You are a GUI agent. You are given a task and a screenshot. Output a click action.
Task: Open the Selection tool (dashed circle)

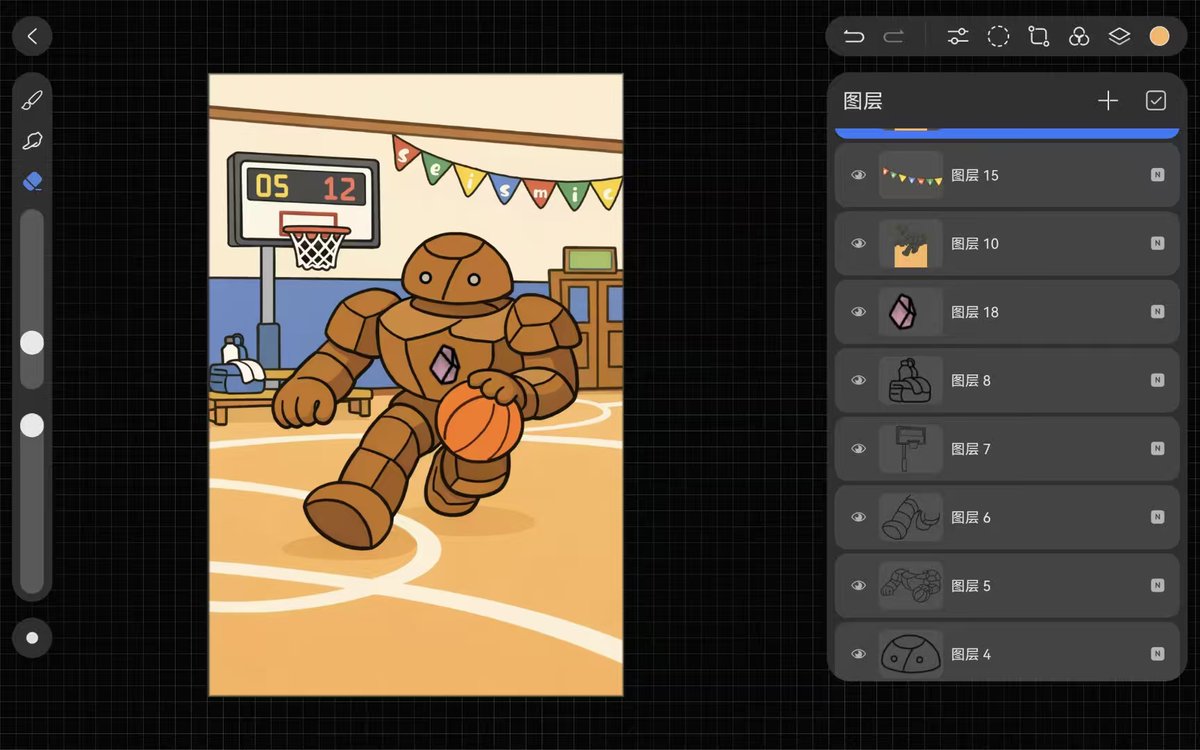click(998, 37)
